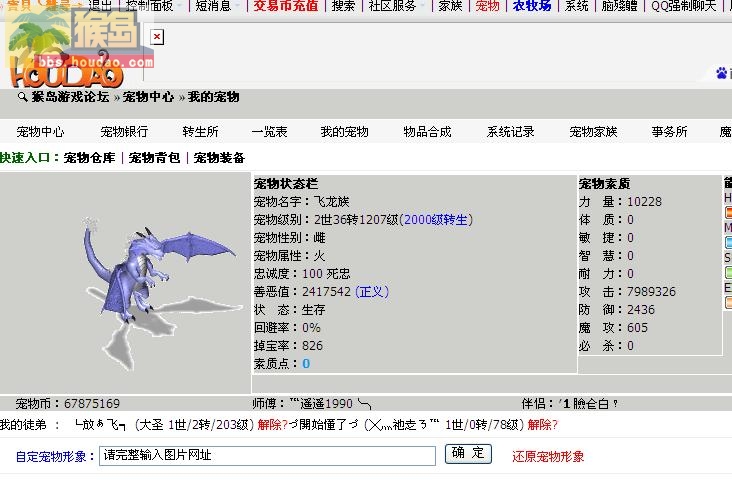Open 脑殘體 in top menu
Viewport: 732px width, 483px height.
[x=619, y=5]
